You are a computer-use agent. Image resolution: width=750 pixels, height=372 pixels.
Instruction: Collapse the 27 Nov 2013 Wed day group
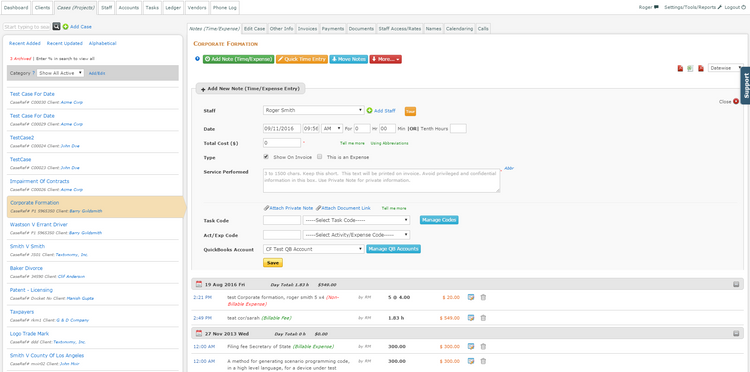(736, 333)
